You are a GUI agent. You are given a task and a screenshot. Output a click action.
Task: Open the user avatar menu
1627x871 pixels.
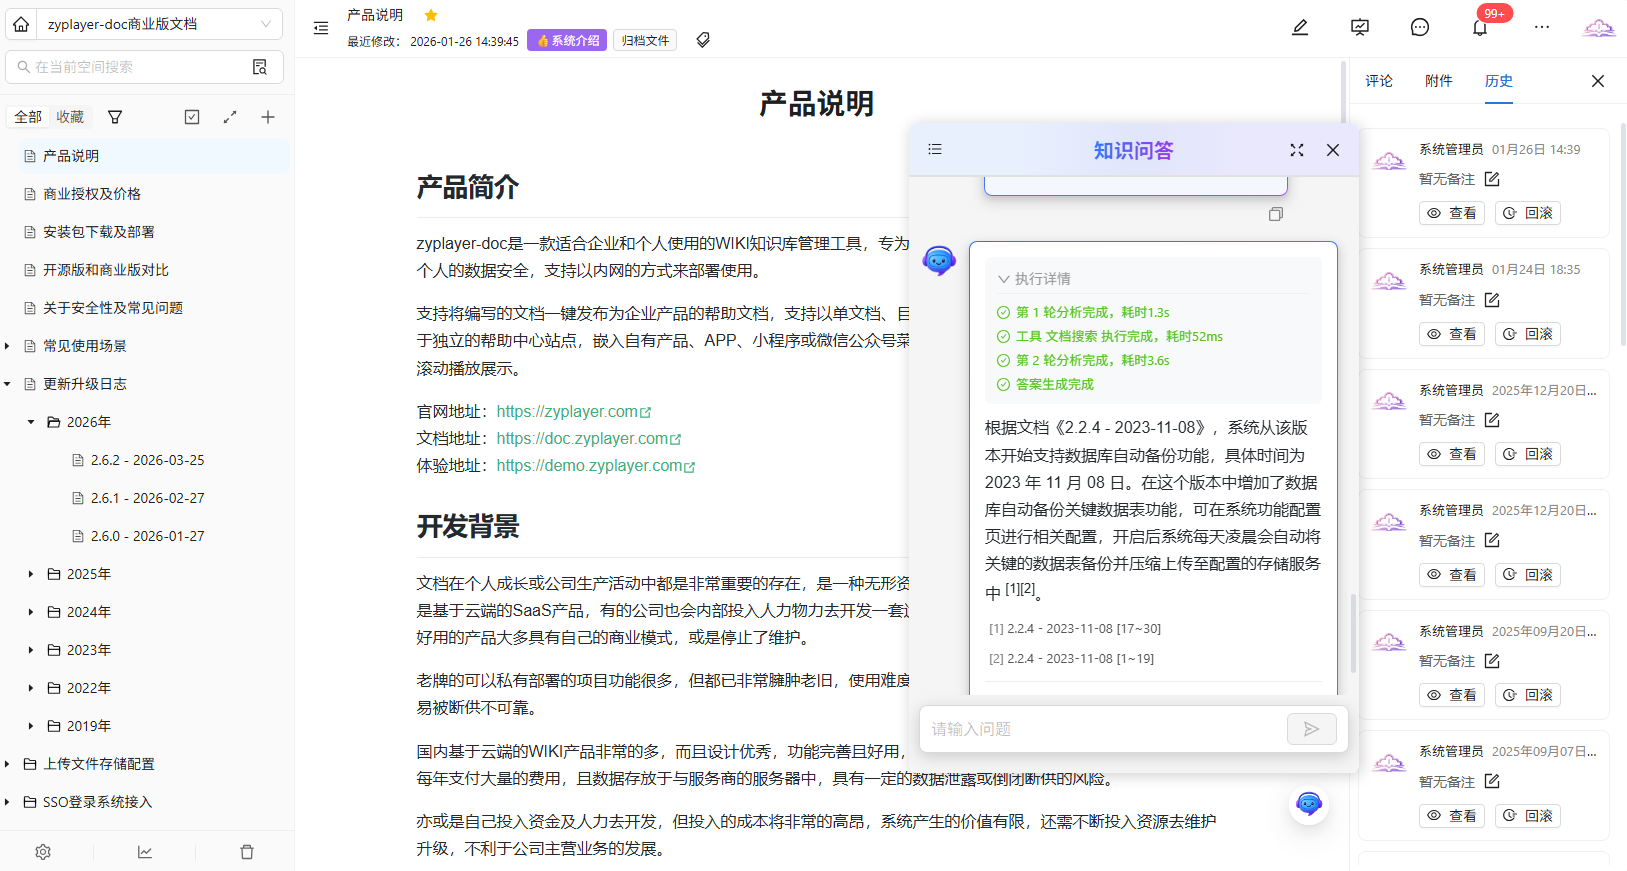click(x=1599, y=27)
